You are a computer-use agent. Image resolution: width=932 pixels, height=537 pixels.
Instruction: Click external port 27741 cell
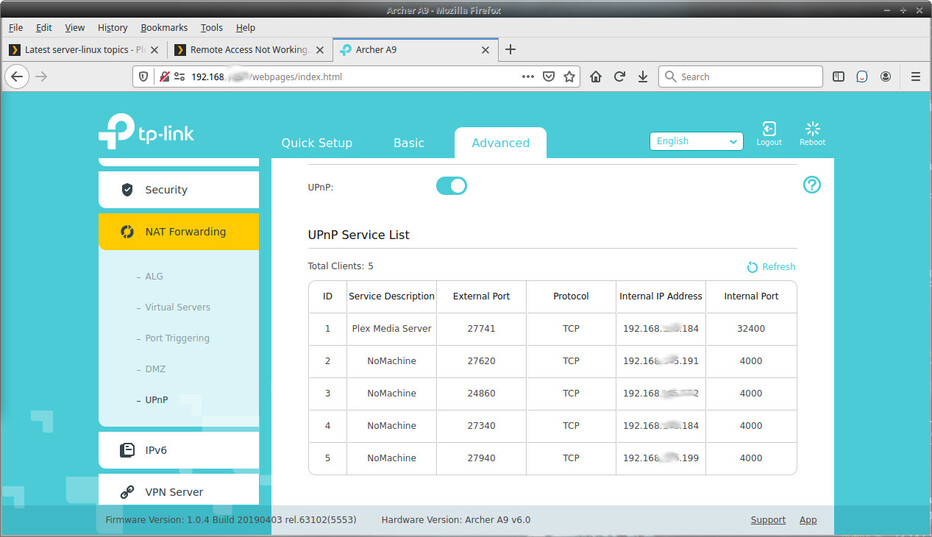pos(481,329)
